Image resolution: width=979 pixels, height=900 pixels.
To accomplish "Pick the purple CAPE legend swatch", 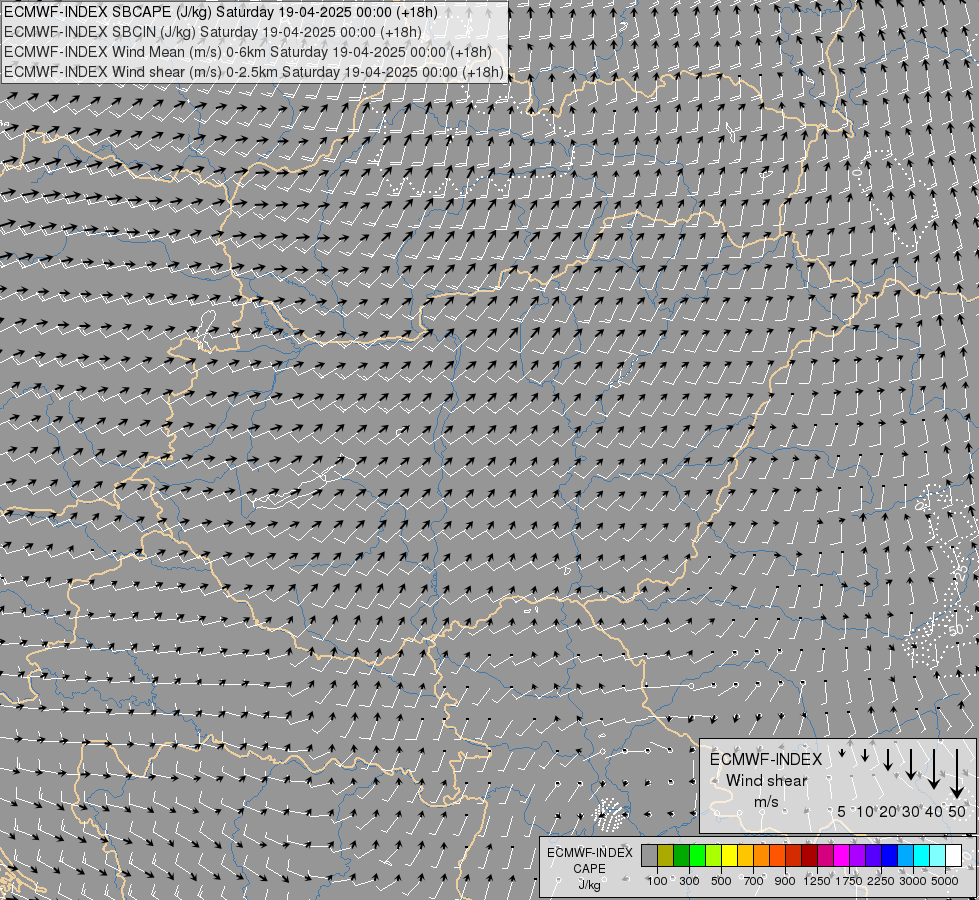I will 858,855.
